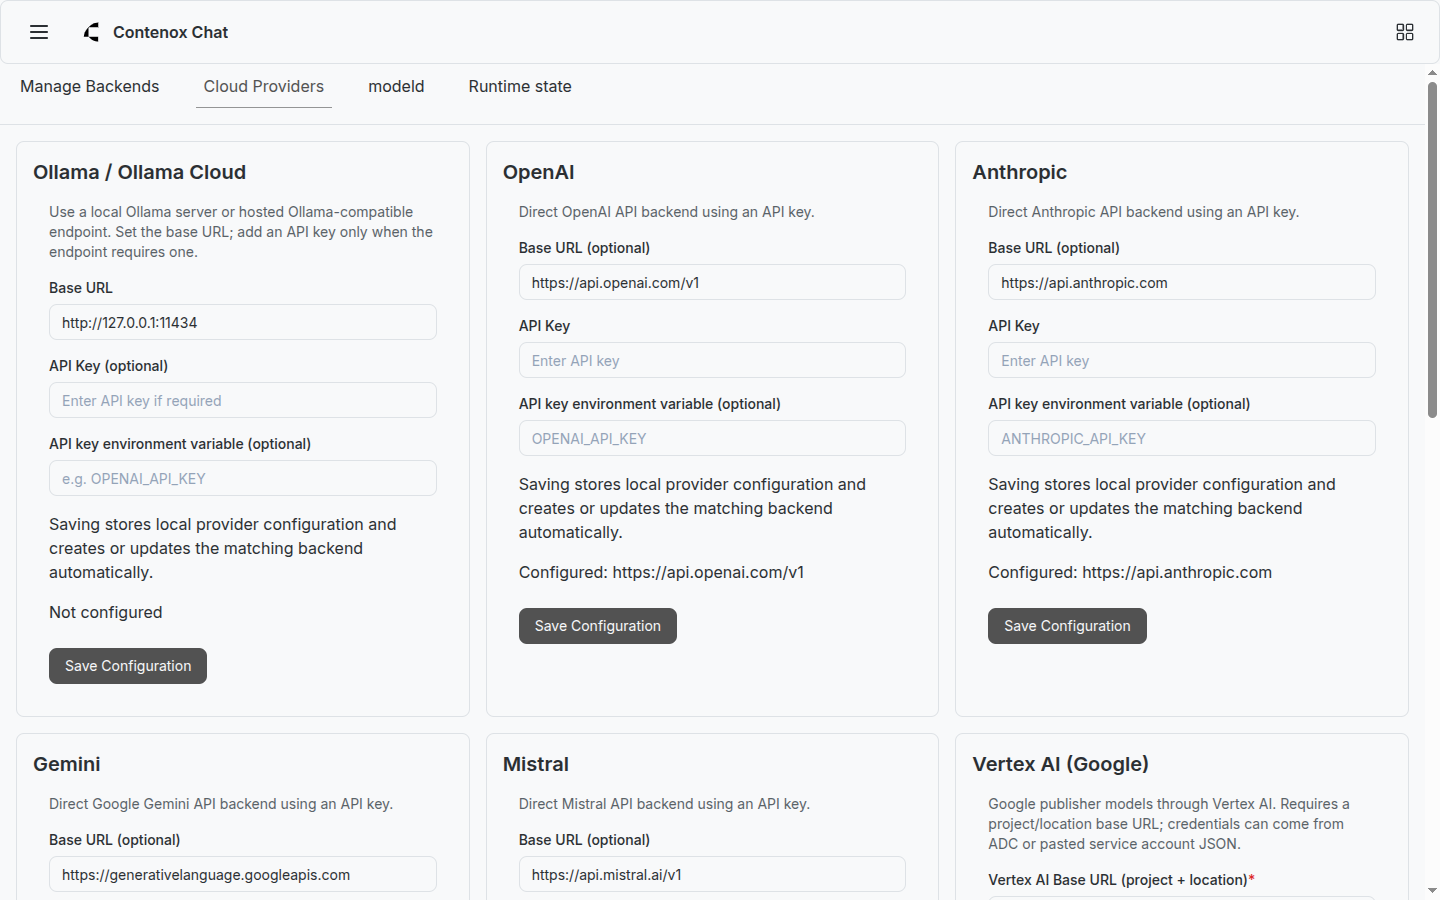This screenshot has height=900, width=1440.
Task: Focus the ANTHROPIC_API_KEY environment variable field
Action: [1182, 438]
